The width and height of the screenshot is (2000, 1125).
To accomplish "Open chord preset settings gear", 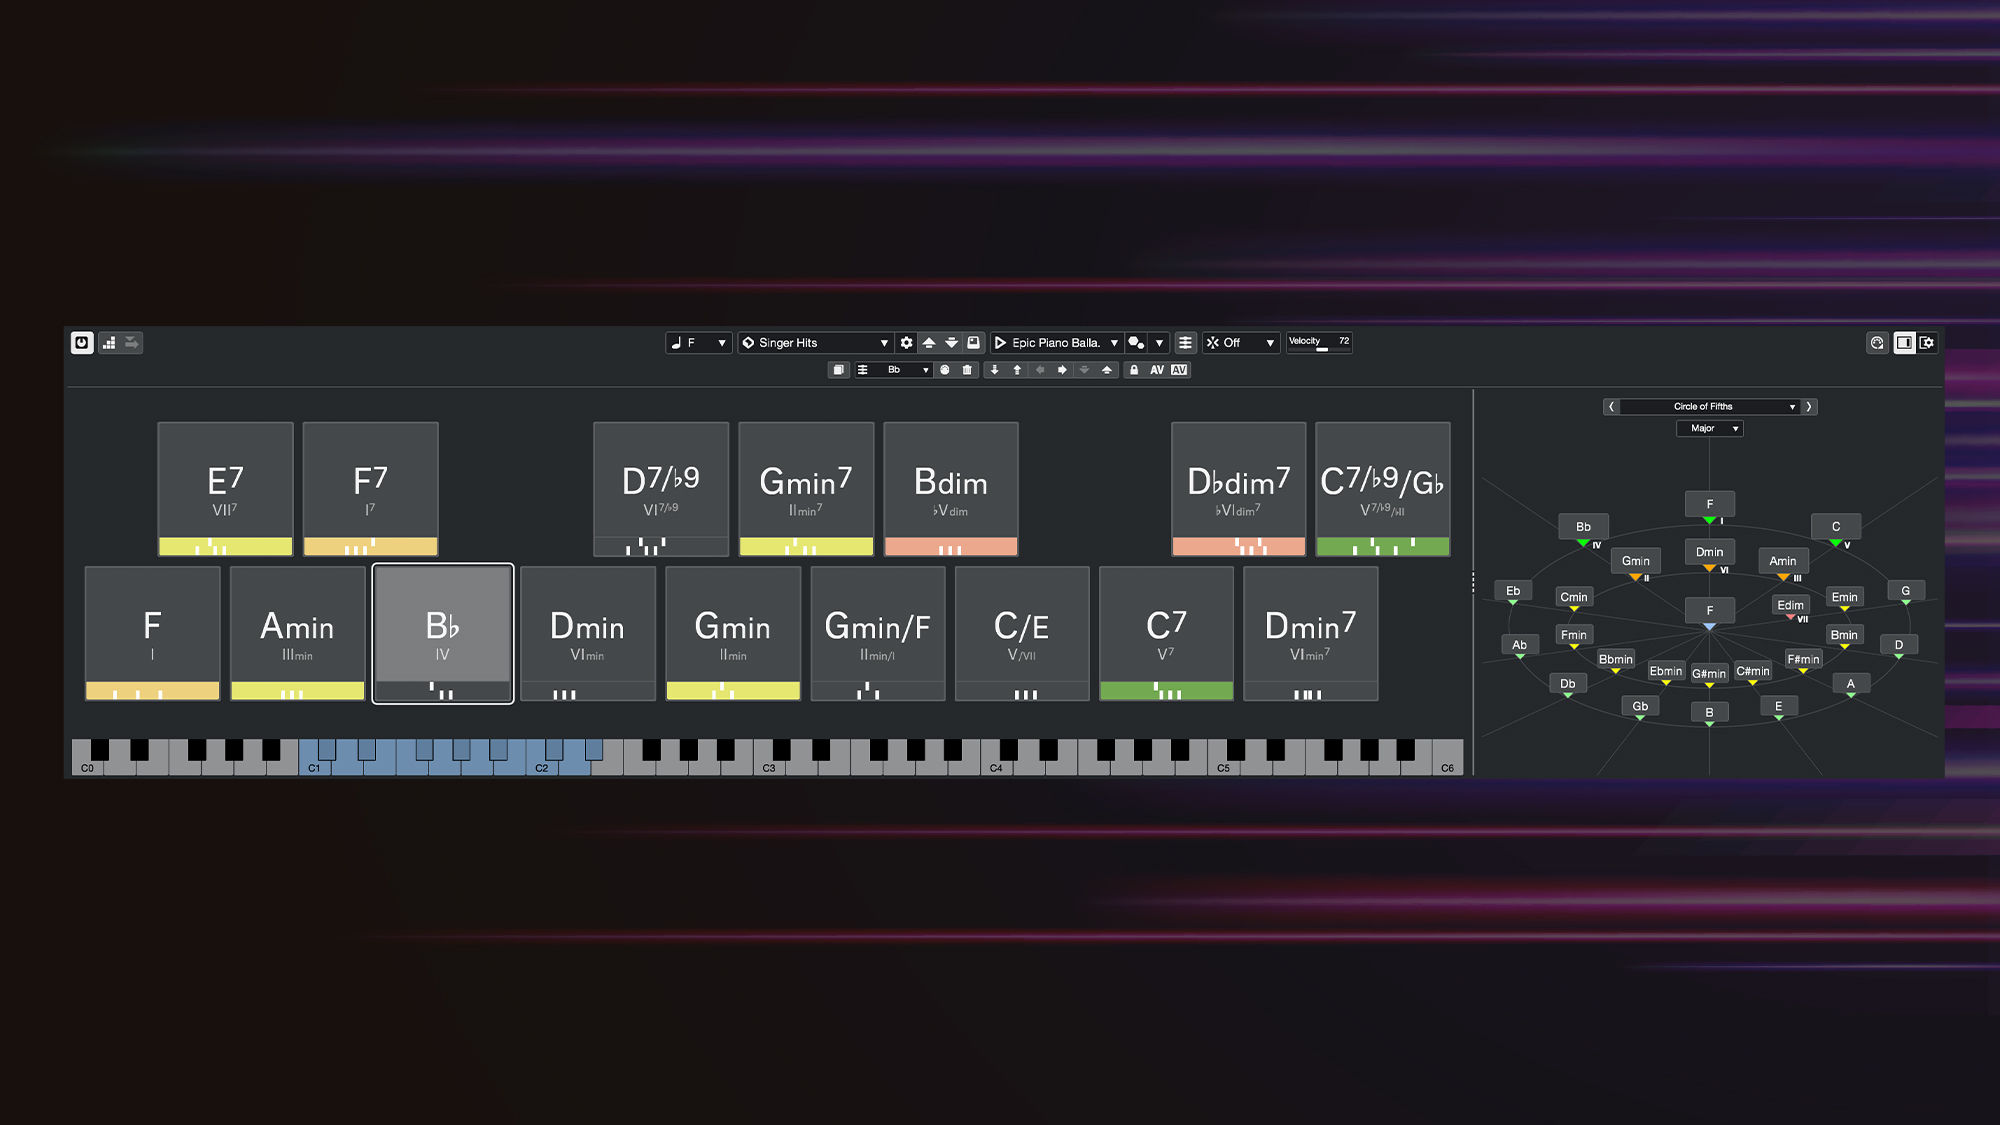I will [906, 343].
